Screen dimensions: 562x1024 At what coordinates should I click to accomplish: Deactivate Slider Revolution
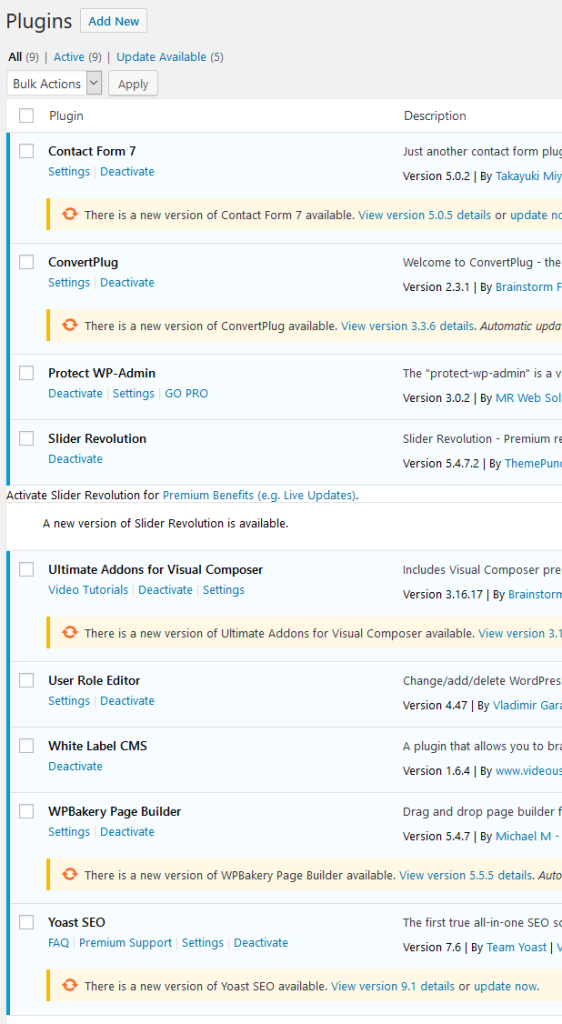(76, 458)
